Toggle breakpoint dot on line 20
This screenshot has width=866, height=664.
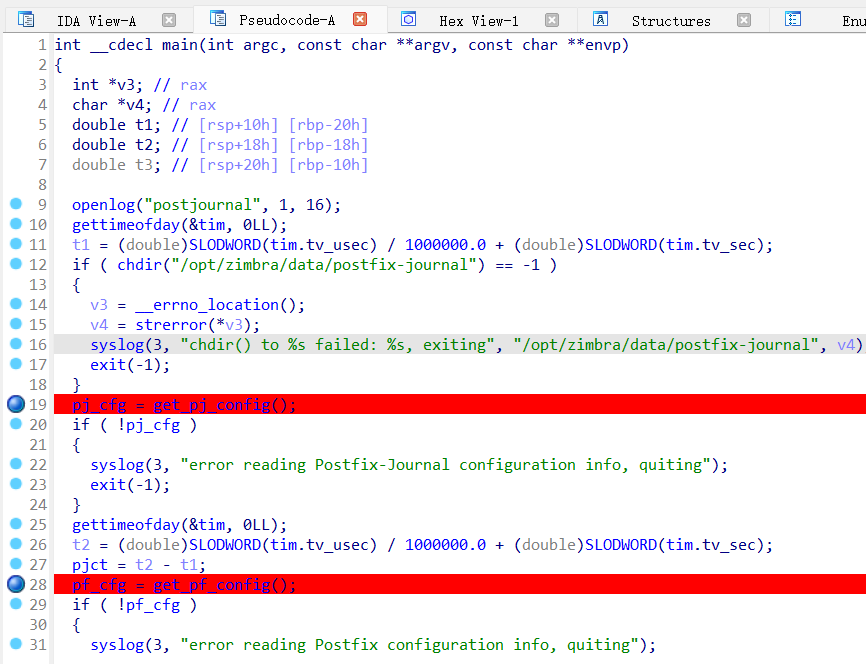(x=16, y=424)
